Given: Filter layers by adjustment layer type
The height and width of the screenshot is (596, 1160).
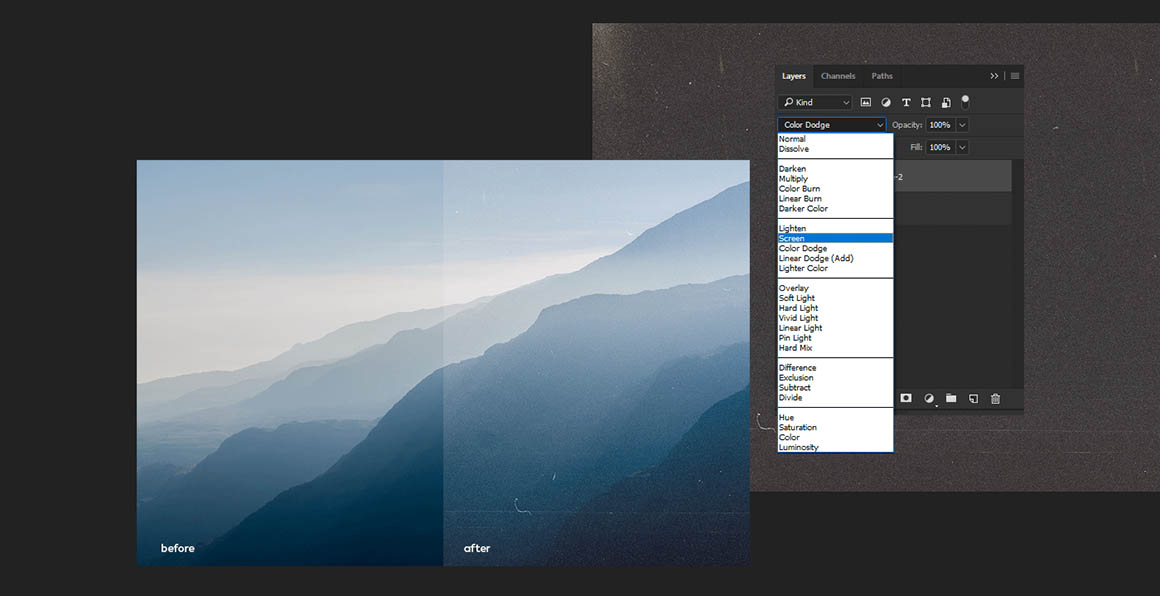Looking at the screenshot, I should (886, 102).
